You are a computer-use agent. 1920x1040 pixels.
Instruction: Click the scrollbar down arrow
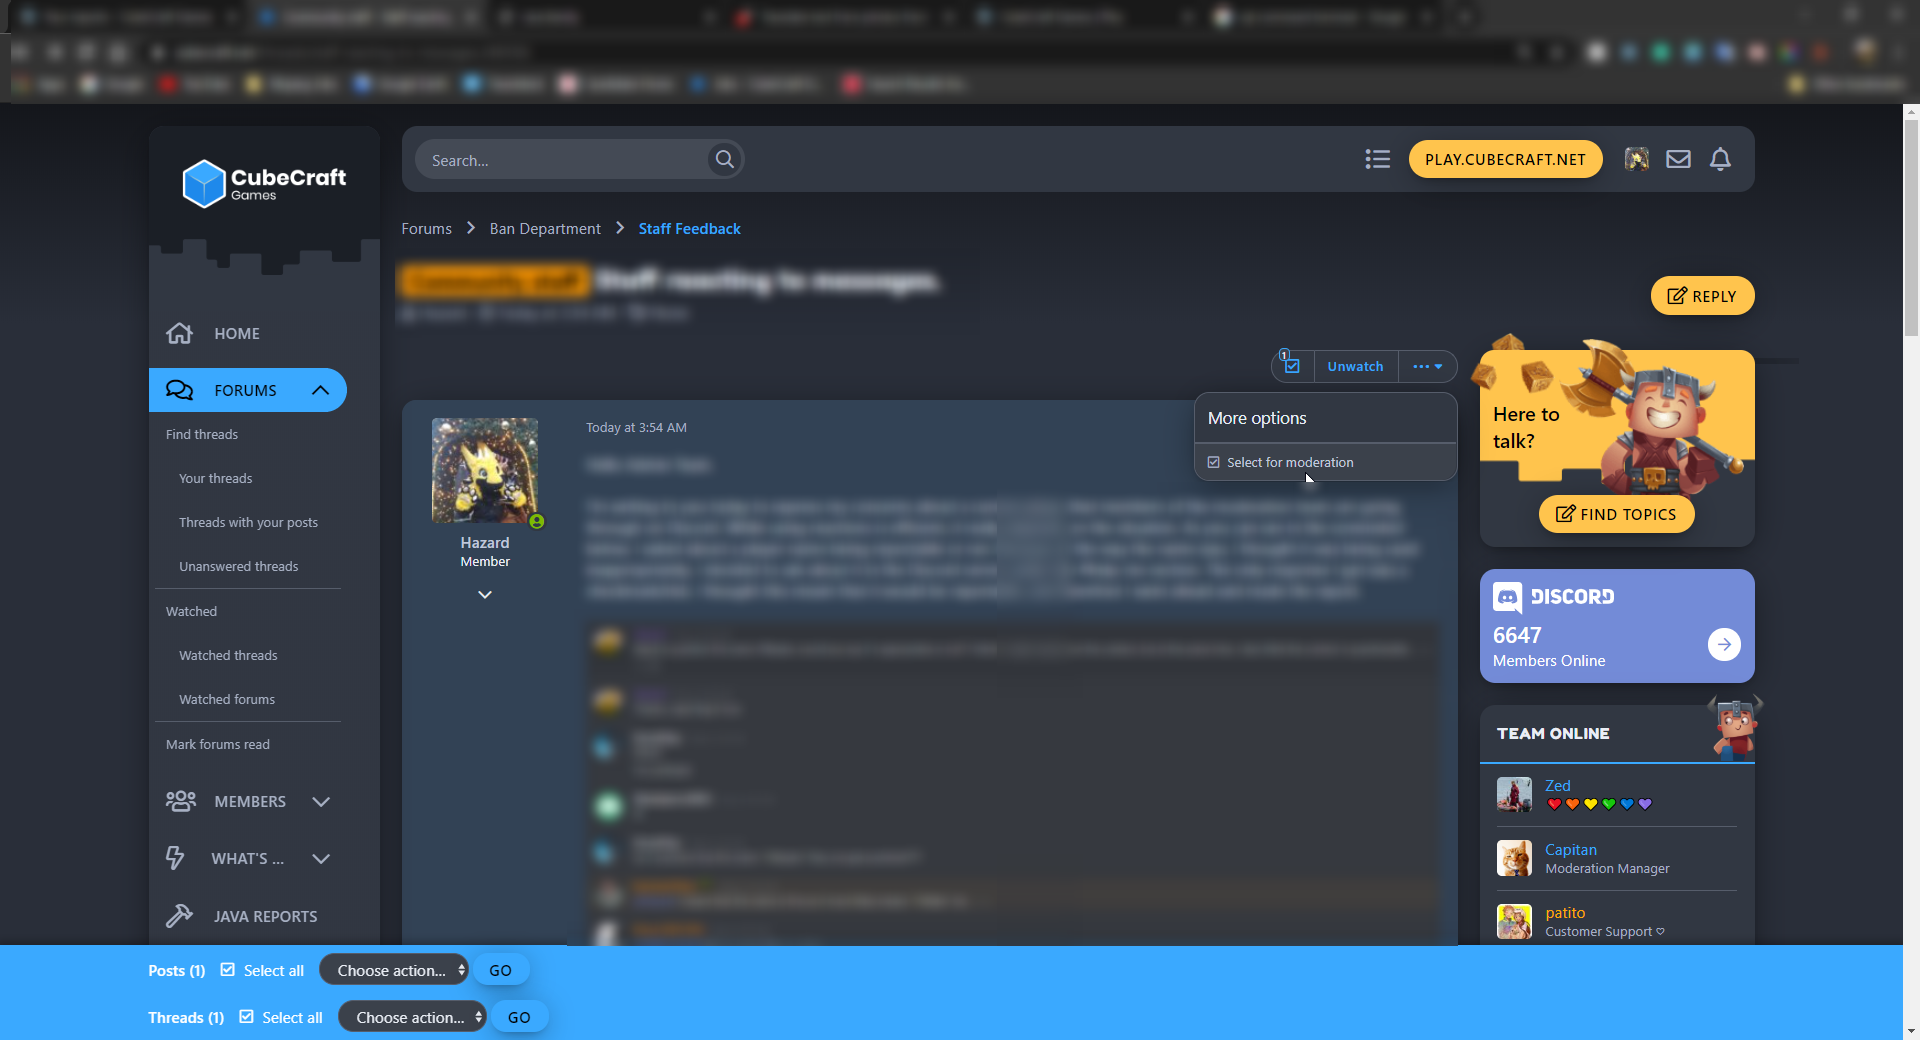(1911, 1031)
